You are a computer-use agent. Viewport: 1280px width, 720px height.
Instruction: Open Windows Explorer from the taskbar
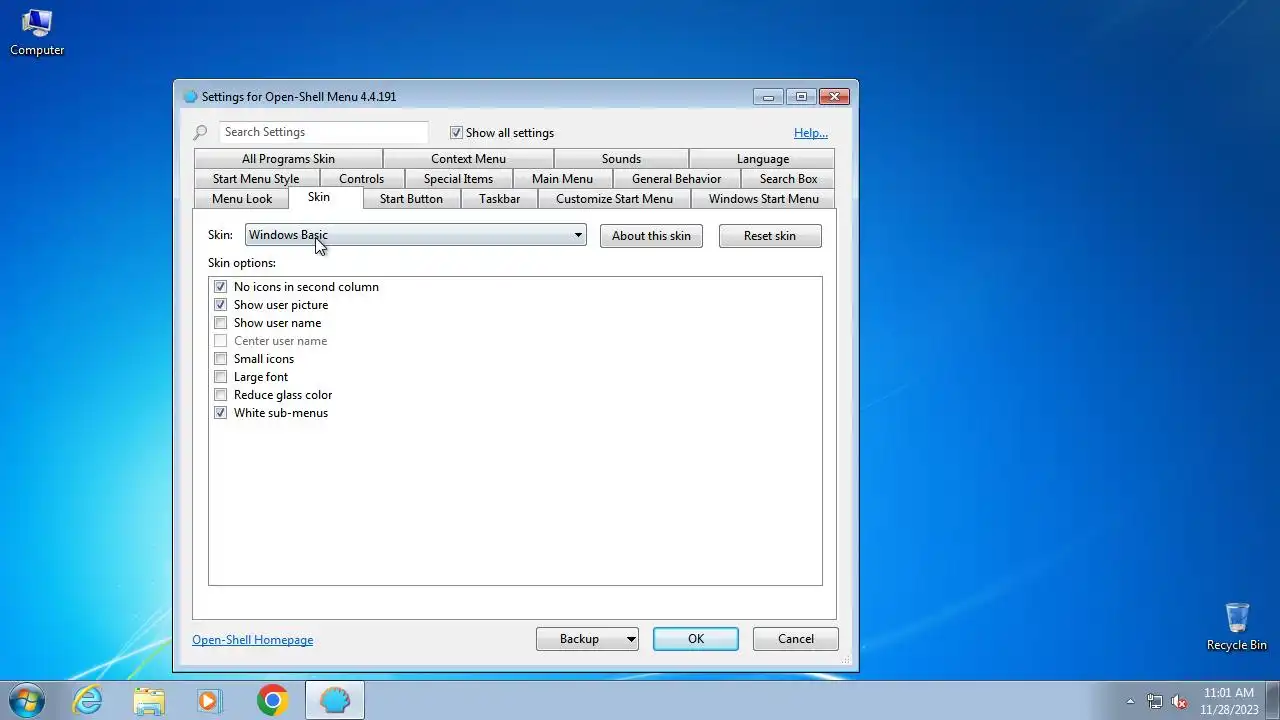pyautogui.click(x=149, y=700)
